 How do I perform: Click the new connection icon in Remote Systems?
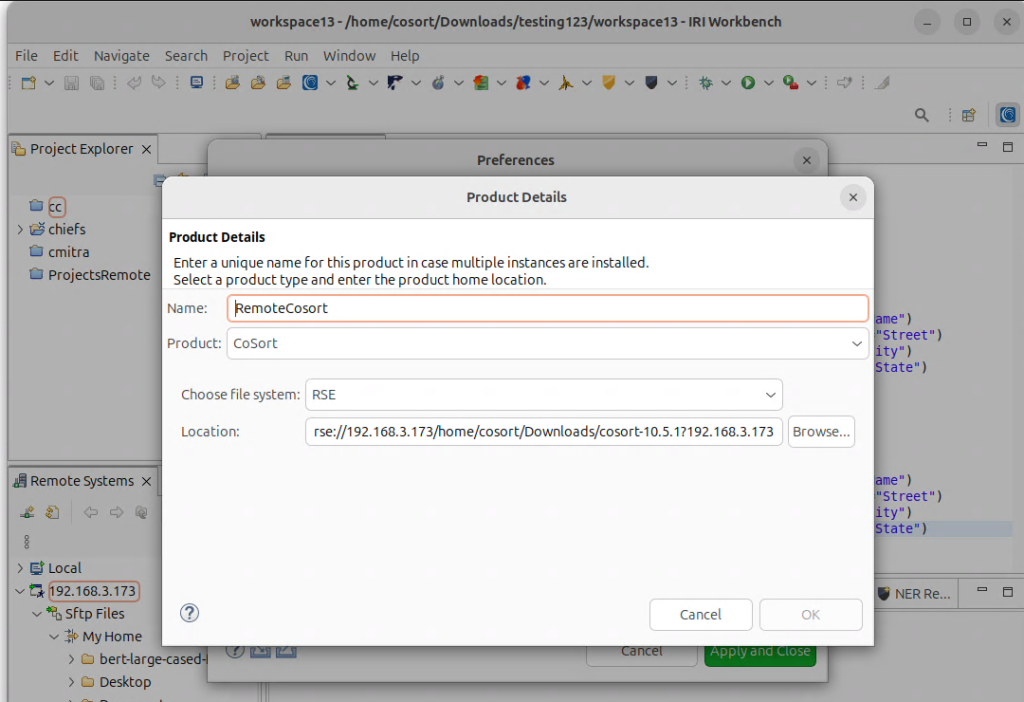click(27, 513)
